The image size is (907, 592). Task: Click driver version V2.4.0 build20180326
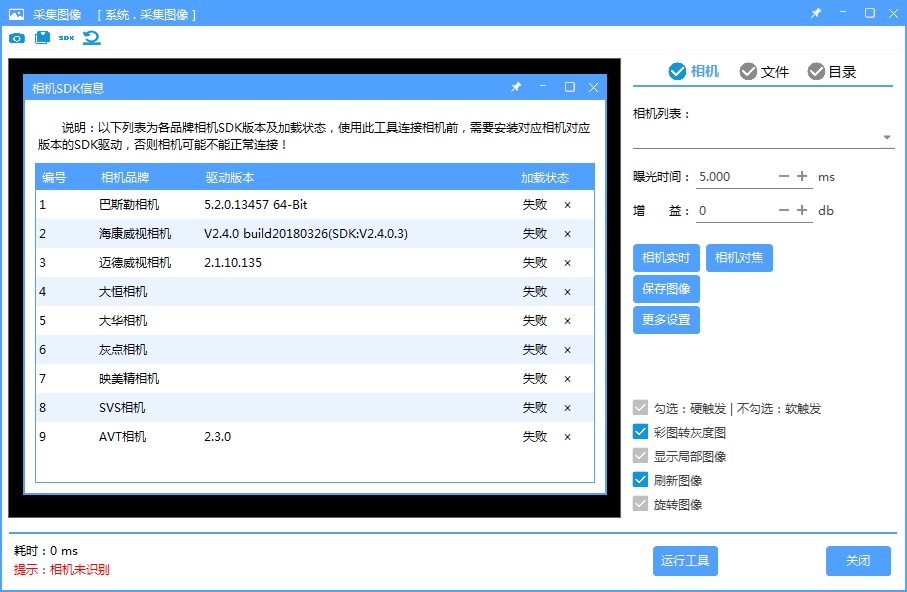coord(306,234)
